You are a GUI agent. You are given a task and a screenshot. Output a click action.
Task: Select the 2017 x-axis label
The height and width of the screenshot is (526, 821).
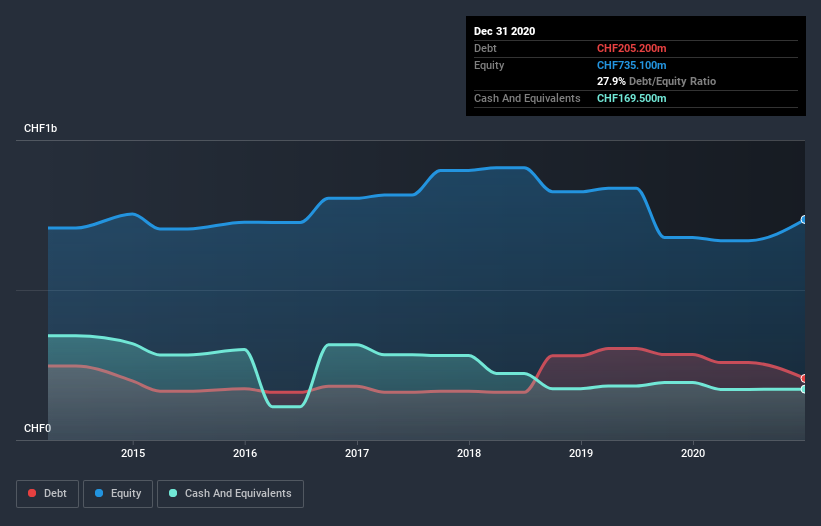pos(357,453)
